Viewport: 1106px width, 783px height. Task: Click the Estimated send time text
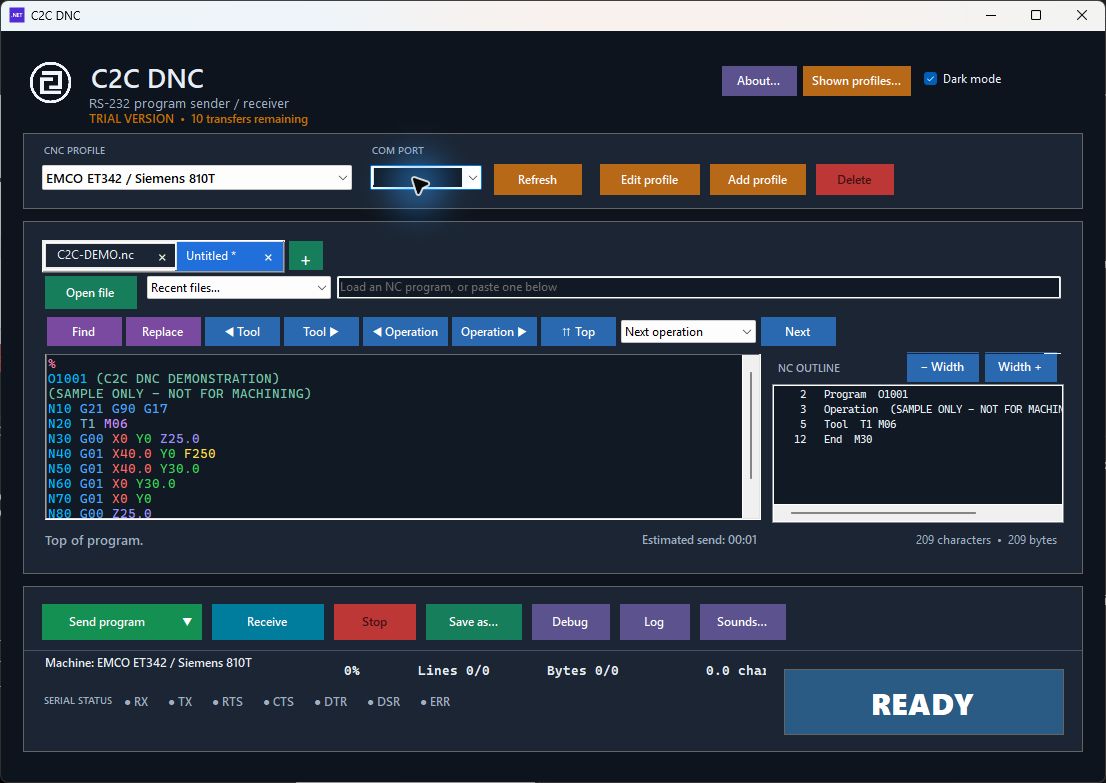699,540
